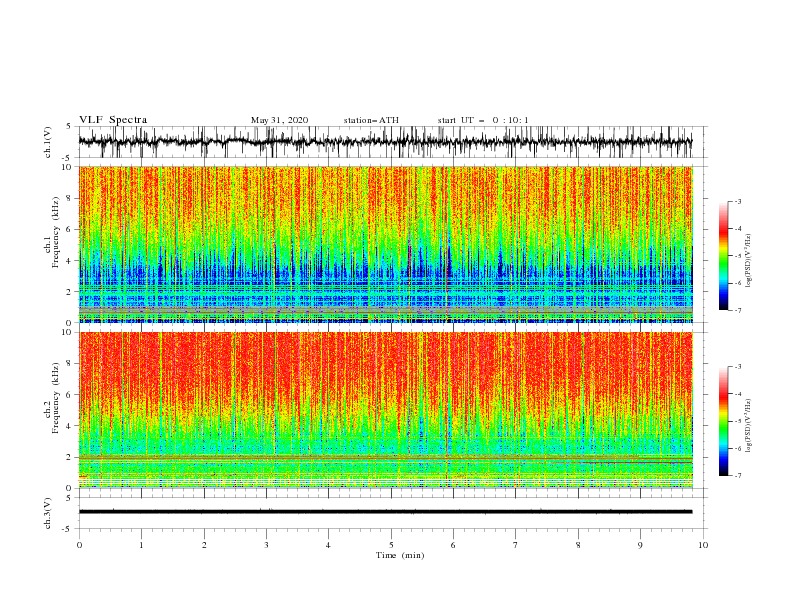The image size is (792, 612).
Task: Click the "3" minute tick label
Action: coord(266,545)
